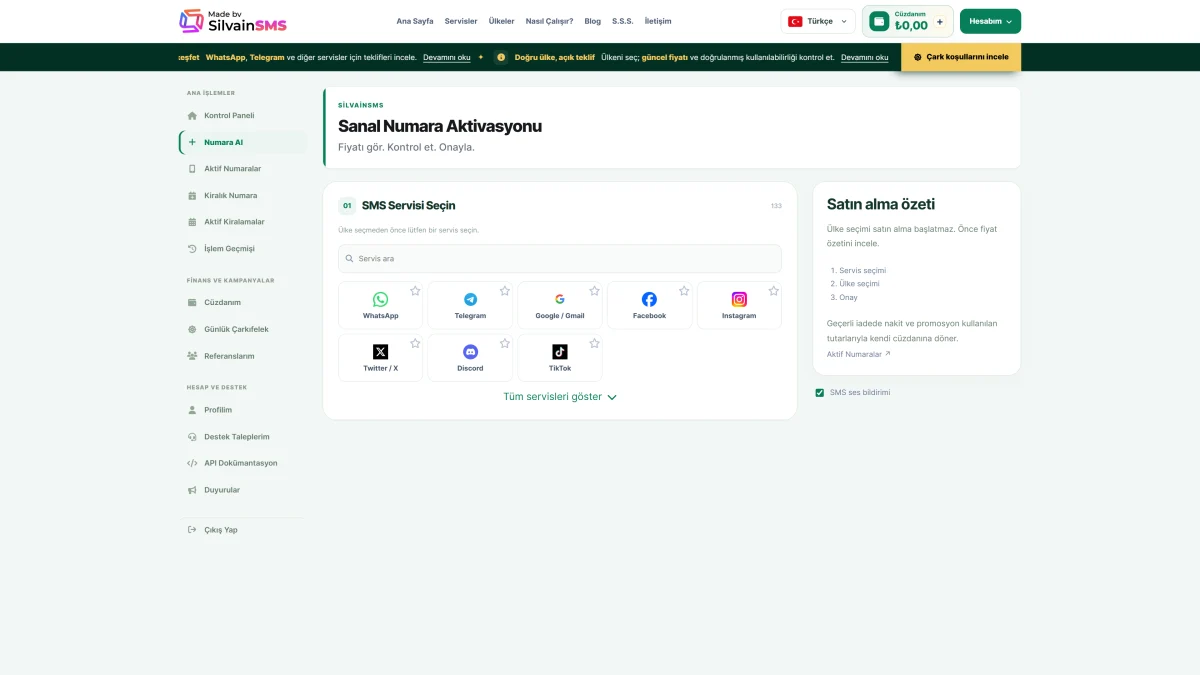This screenshot has width=1200, height=675.
Task: Choose the Instagram service icon
Action: [739, 299]
